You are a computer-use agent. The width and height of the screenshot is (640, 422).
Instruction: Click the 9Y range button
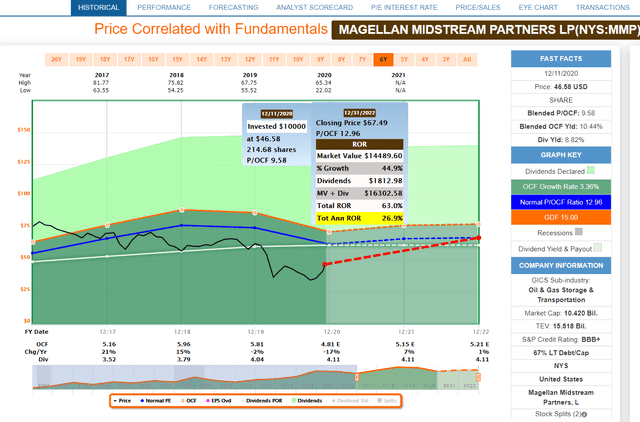(320, 60)
